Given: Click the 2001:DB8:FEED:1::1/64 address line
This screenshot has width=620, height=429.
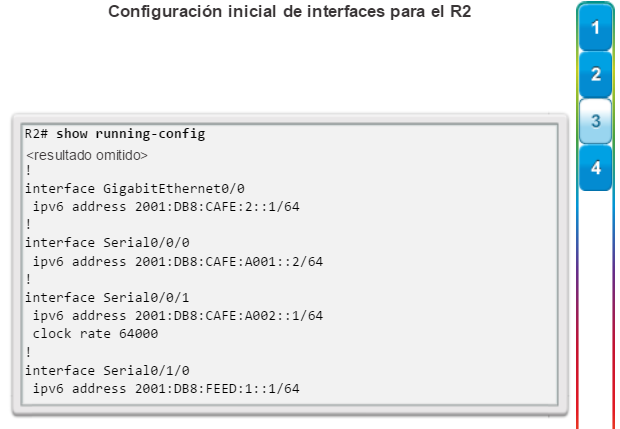Looking at the screenshot, I should click(x=166, y=389).
